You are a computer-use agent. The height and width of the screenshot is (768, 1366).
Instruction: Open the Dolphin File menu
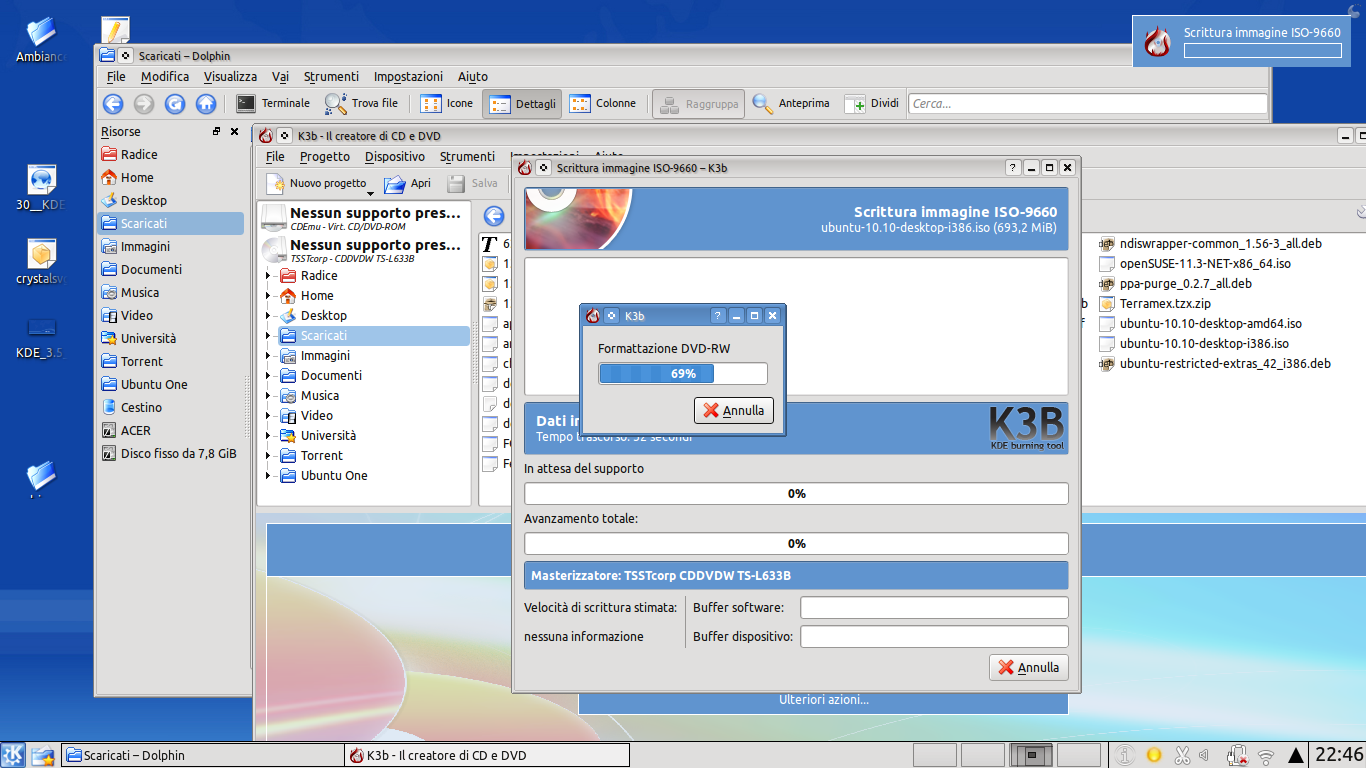[x=116, y=76]
